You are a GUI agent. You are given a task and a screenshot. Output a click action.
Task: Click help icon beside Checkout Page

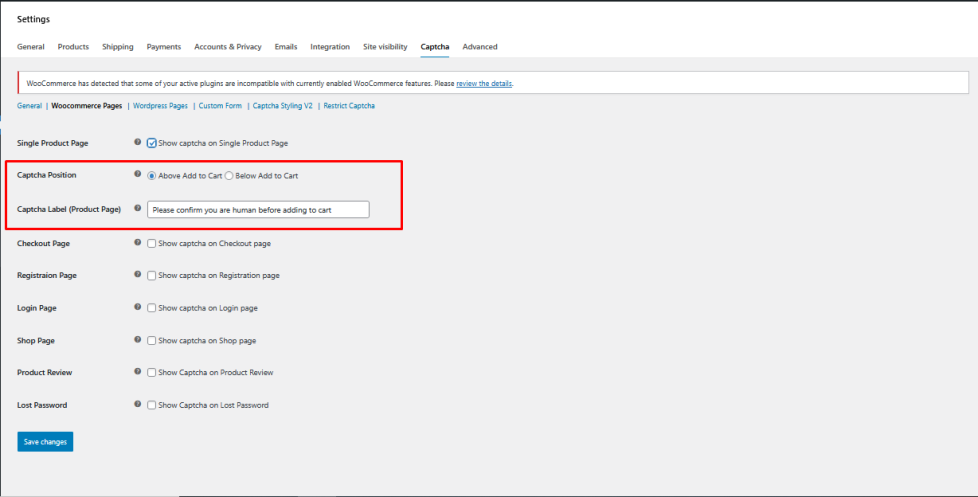(138, 242)
